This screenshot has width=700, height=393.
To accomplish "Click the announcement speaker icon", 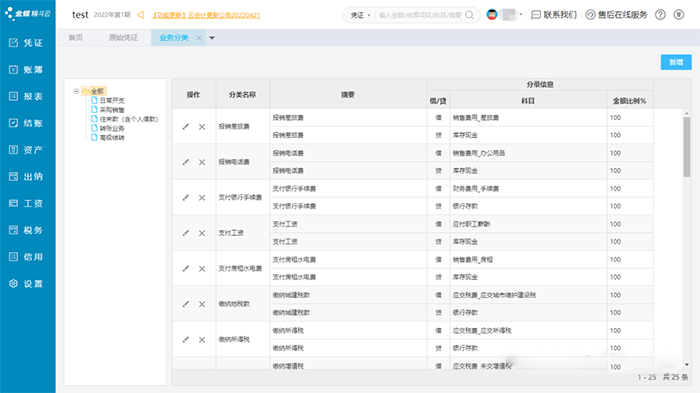I will (x=141, y=15).
